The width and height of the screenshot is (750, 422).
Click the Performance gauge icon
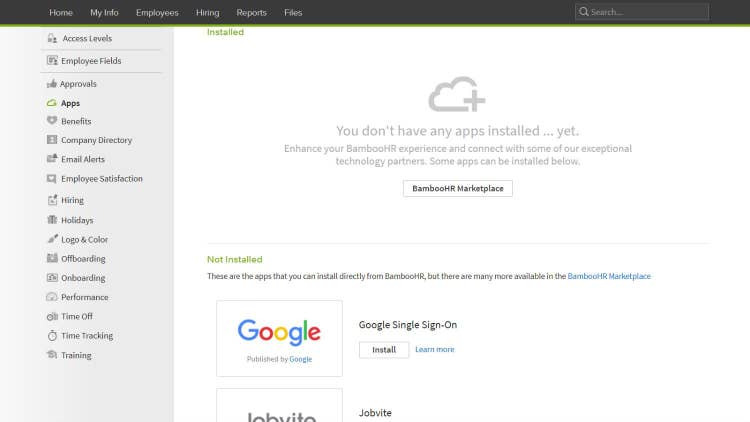tap(52, 297)
